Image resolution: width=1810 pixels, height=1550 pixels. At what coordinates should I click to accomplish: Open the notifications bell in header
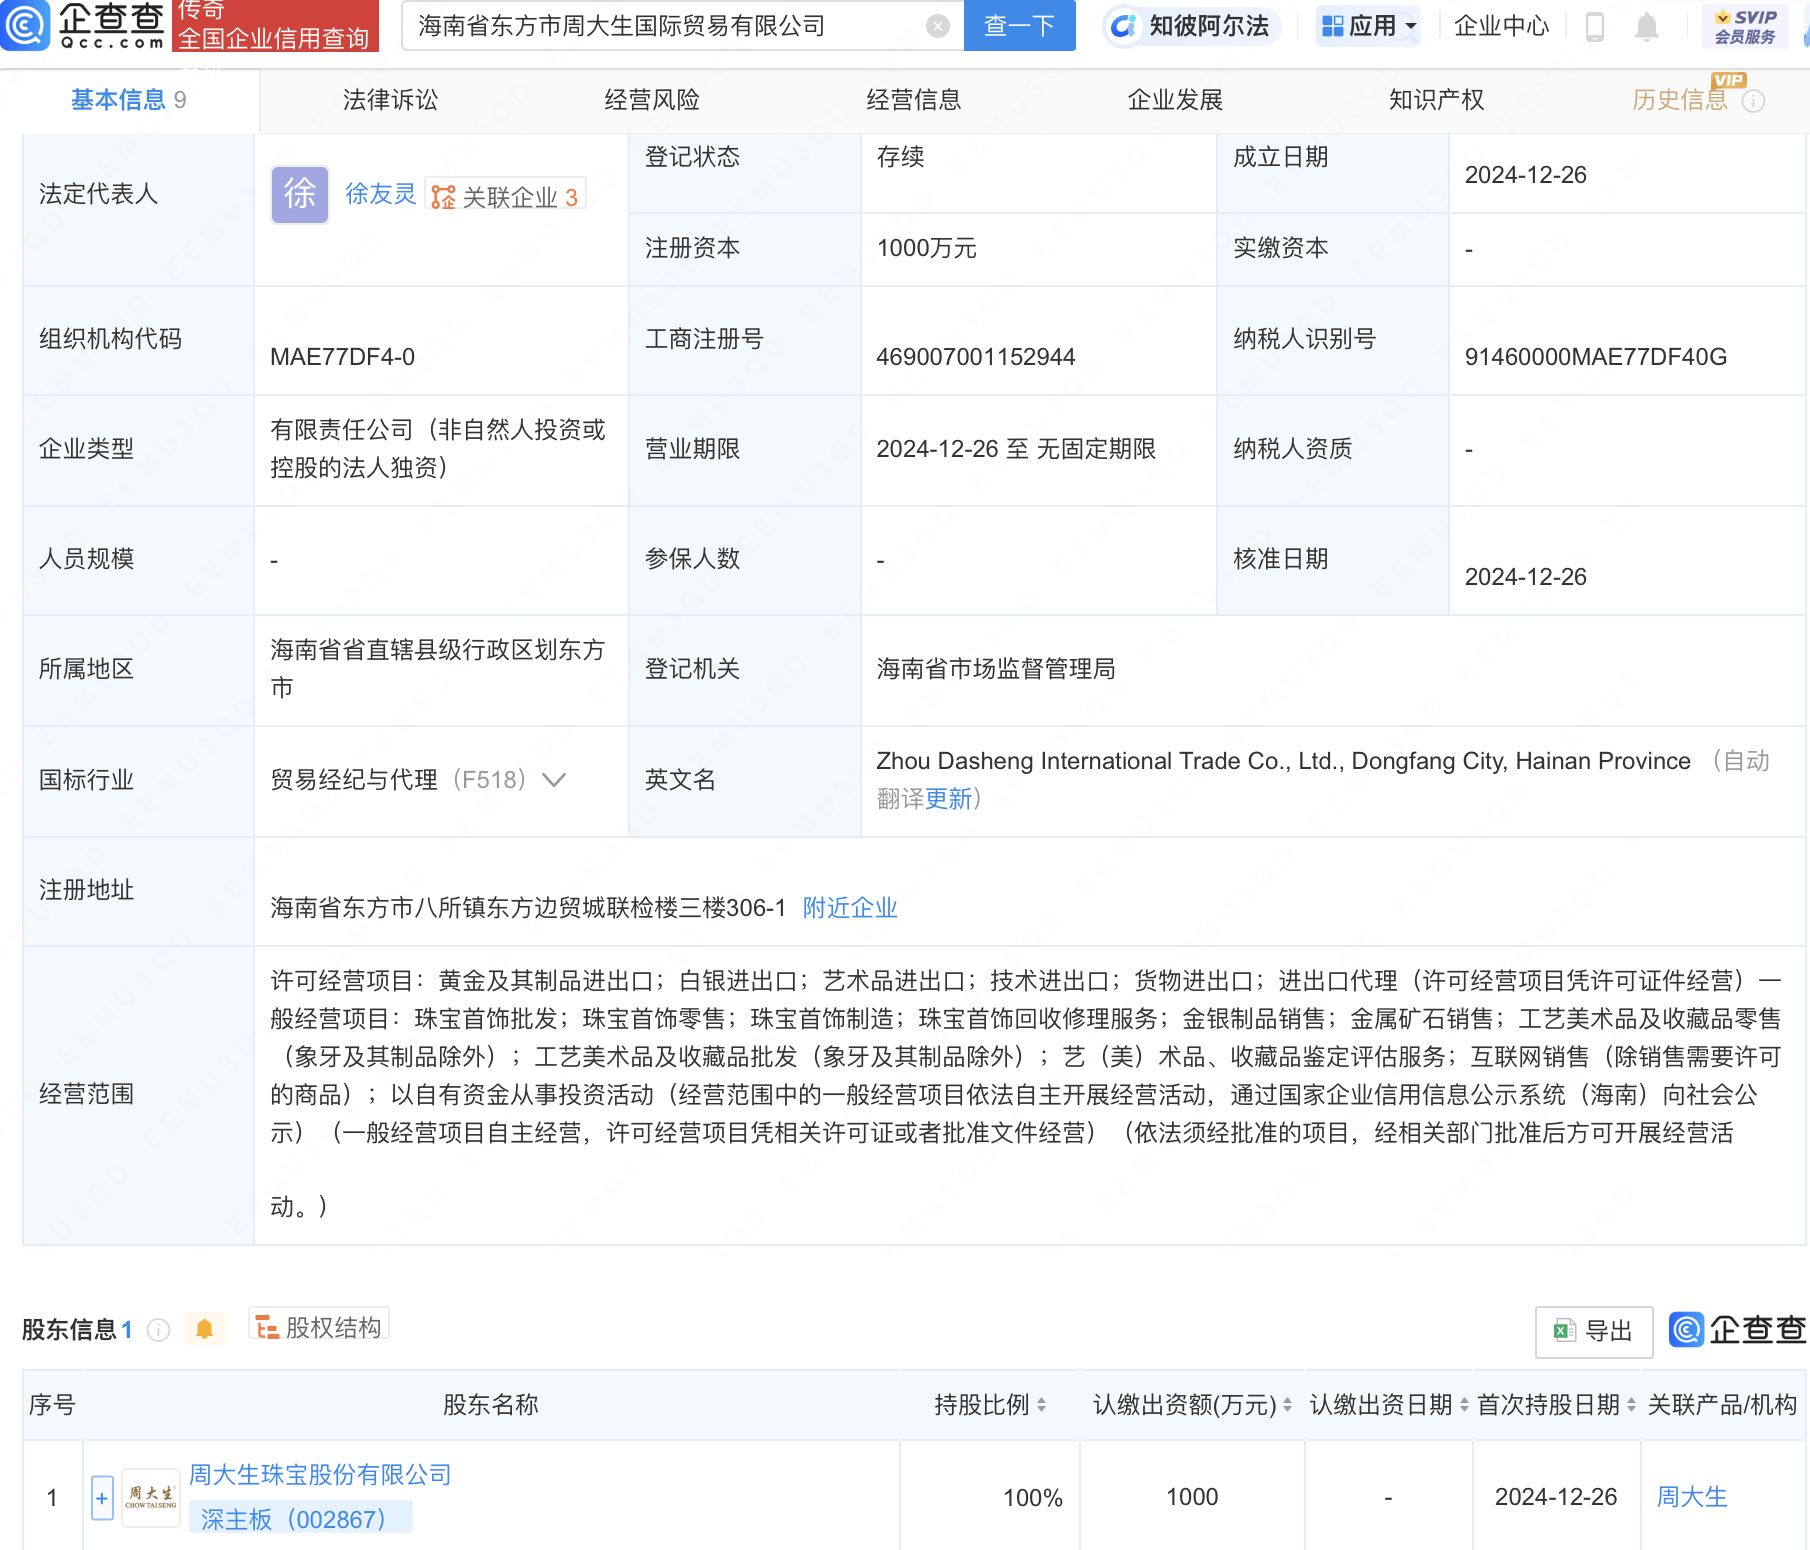1646,26
